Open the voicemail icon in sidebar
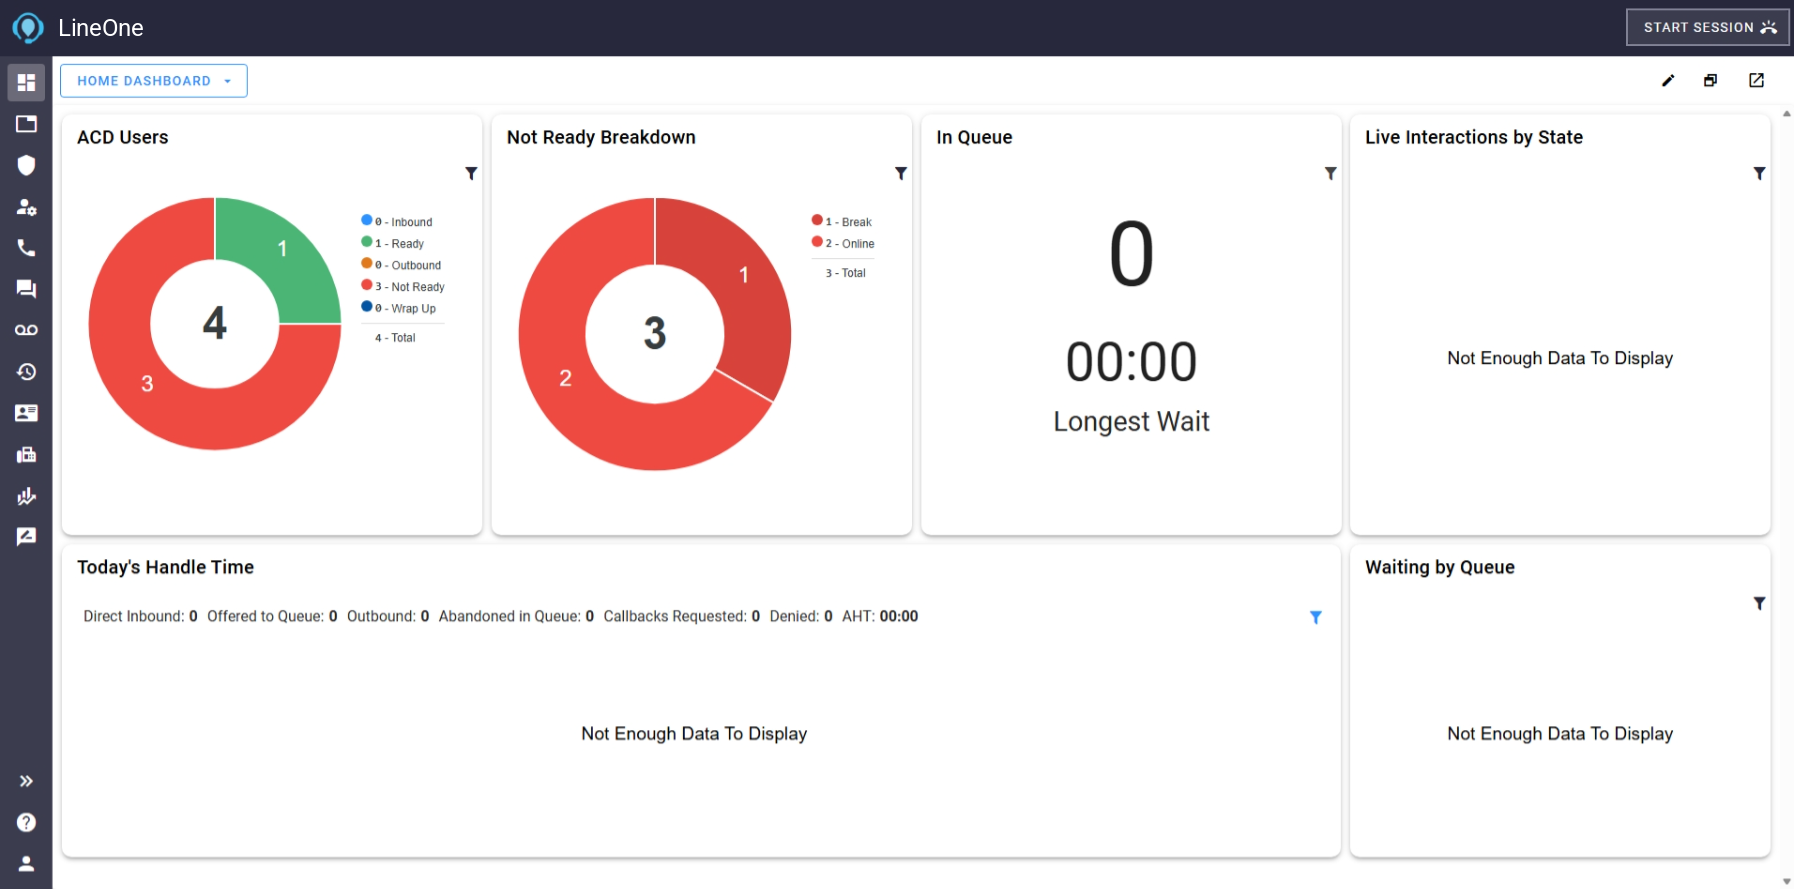This screenshot has height=889, width=1794. pos(26,330)
